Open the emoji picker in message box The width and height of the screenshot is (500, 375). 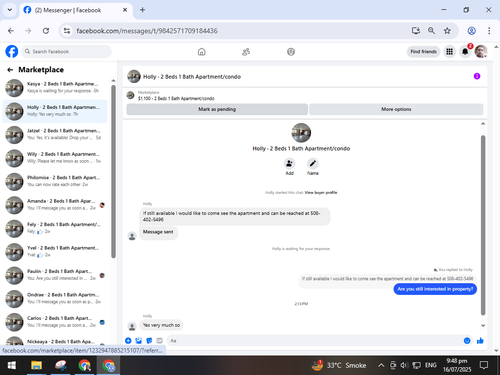tap(467, 340)
